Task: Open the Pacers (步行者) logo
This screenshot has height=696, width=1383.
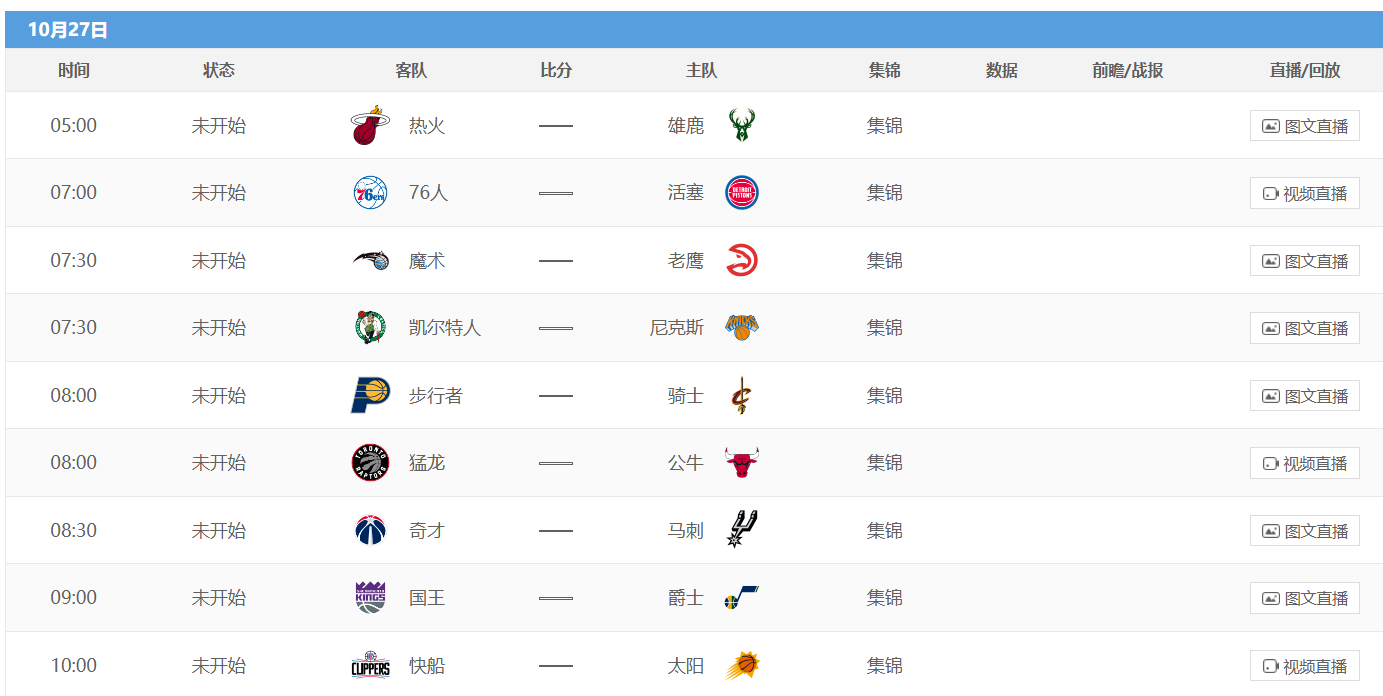Action: pyautogui.click(x=369, y=394)
